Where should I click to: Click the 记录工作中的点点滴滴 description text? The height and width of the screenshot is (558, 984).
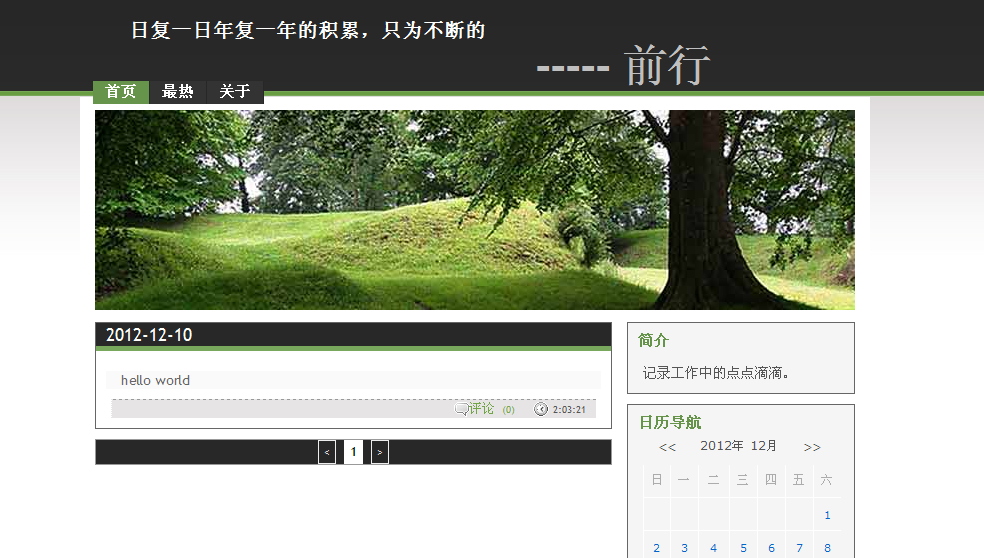coord(715,373)
